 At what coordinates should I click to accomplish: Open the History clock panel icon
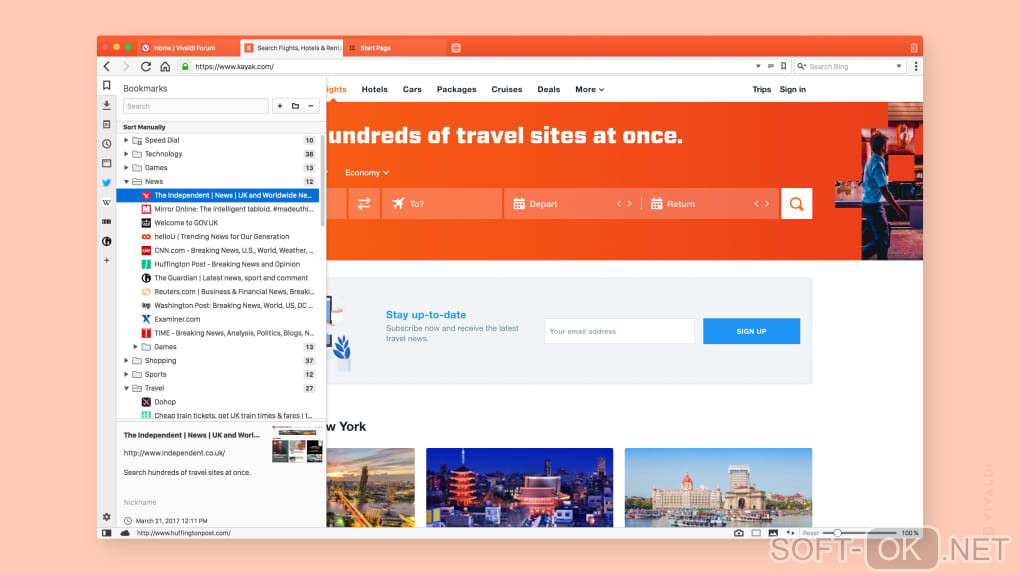(107, 144)
